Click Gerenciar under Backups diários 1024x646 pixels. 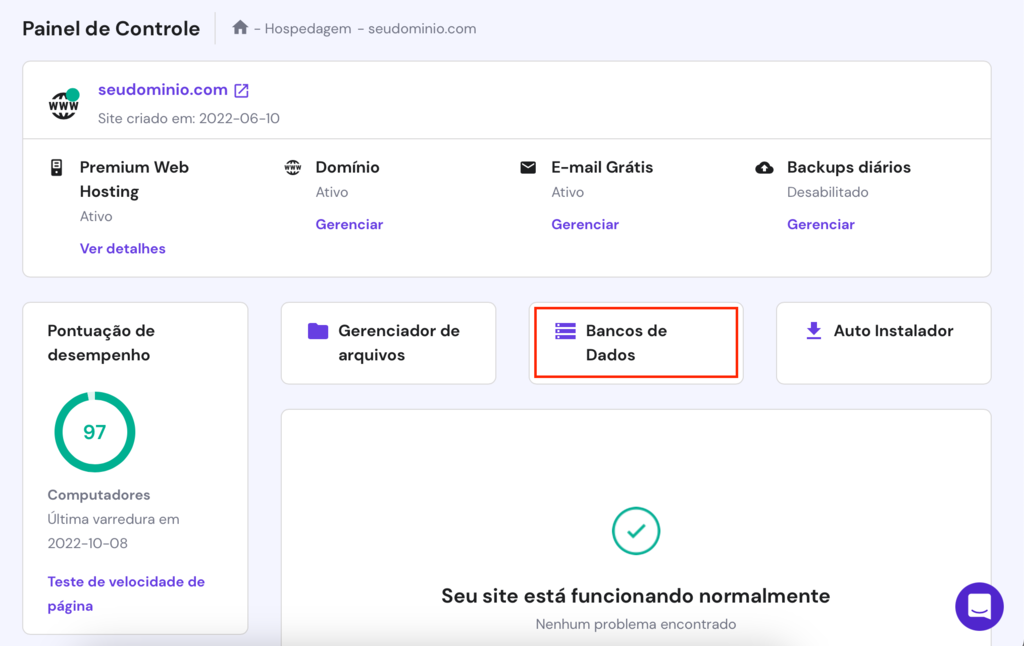(820, 224)
